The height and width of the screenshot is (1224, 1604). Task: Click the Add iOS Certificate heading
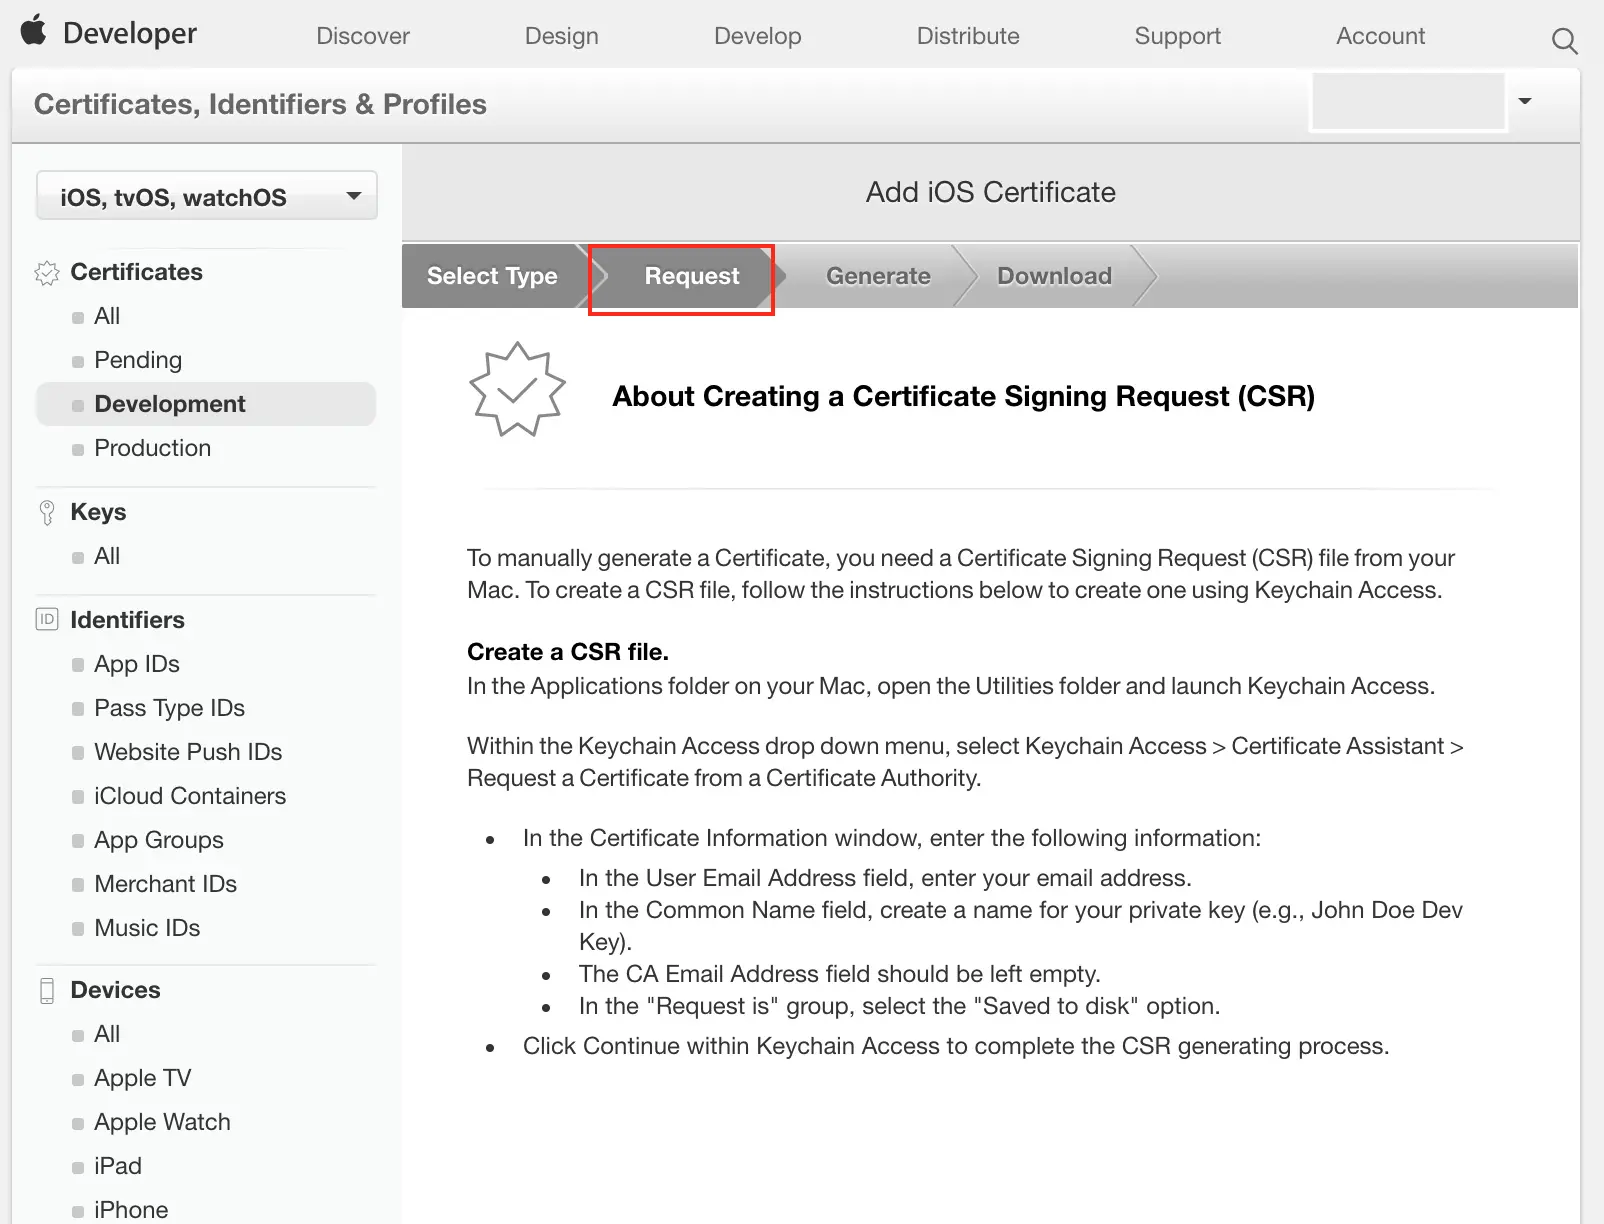click(x=991, y=192)
